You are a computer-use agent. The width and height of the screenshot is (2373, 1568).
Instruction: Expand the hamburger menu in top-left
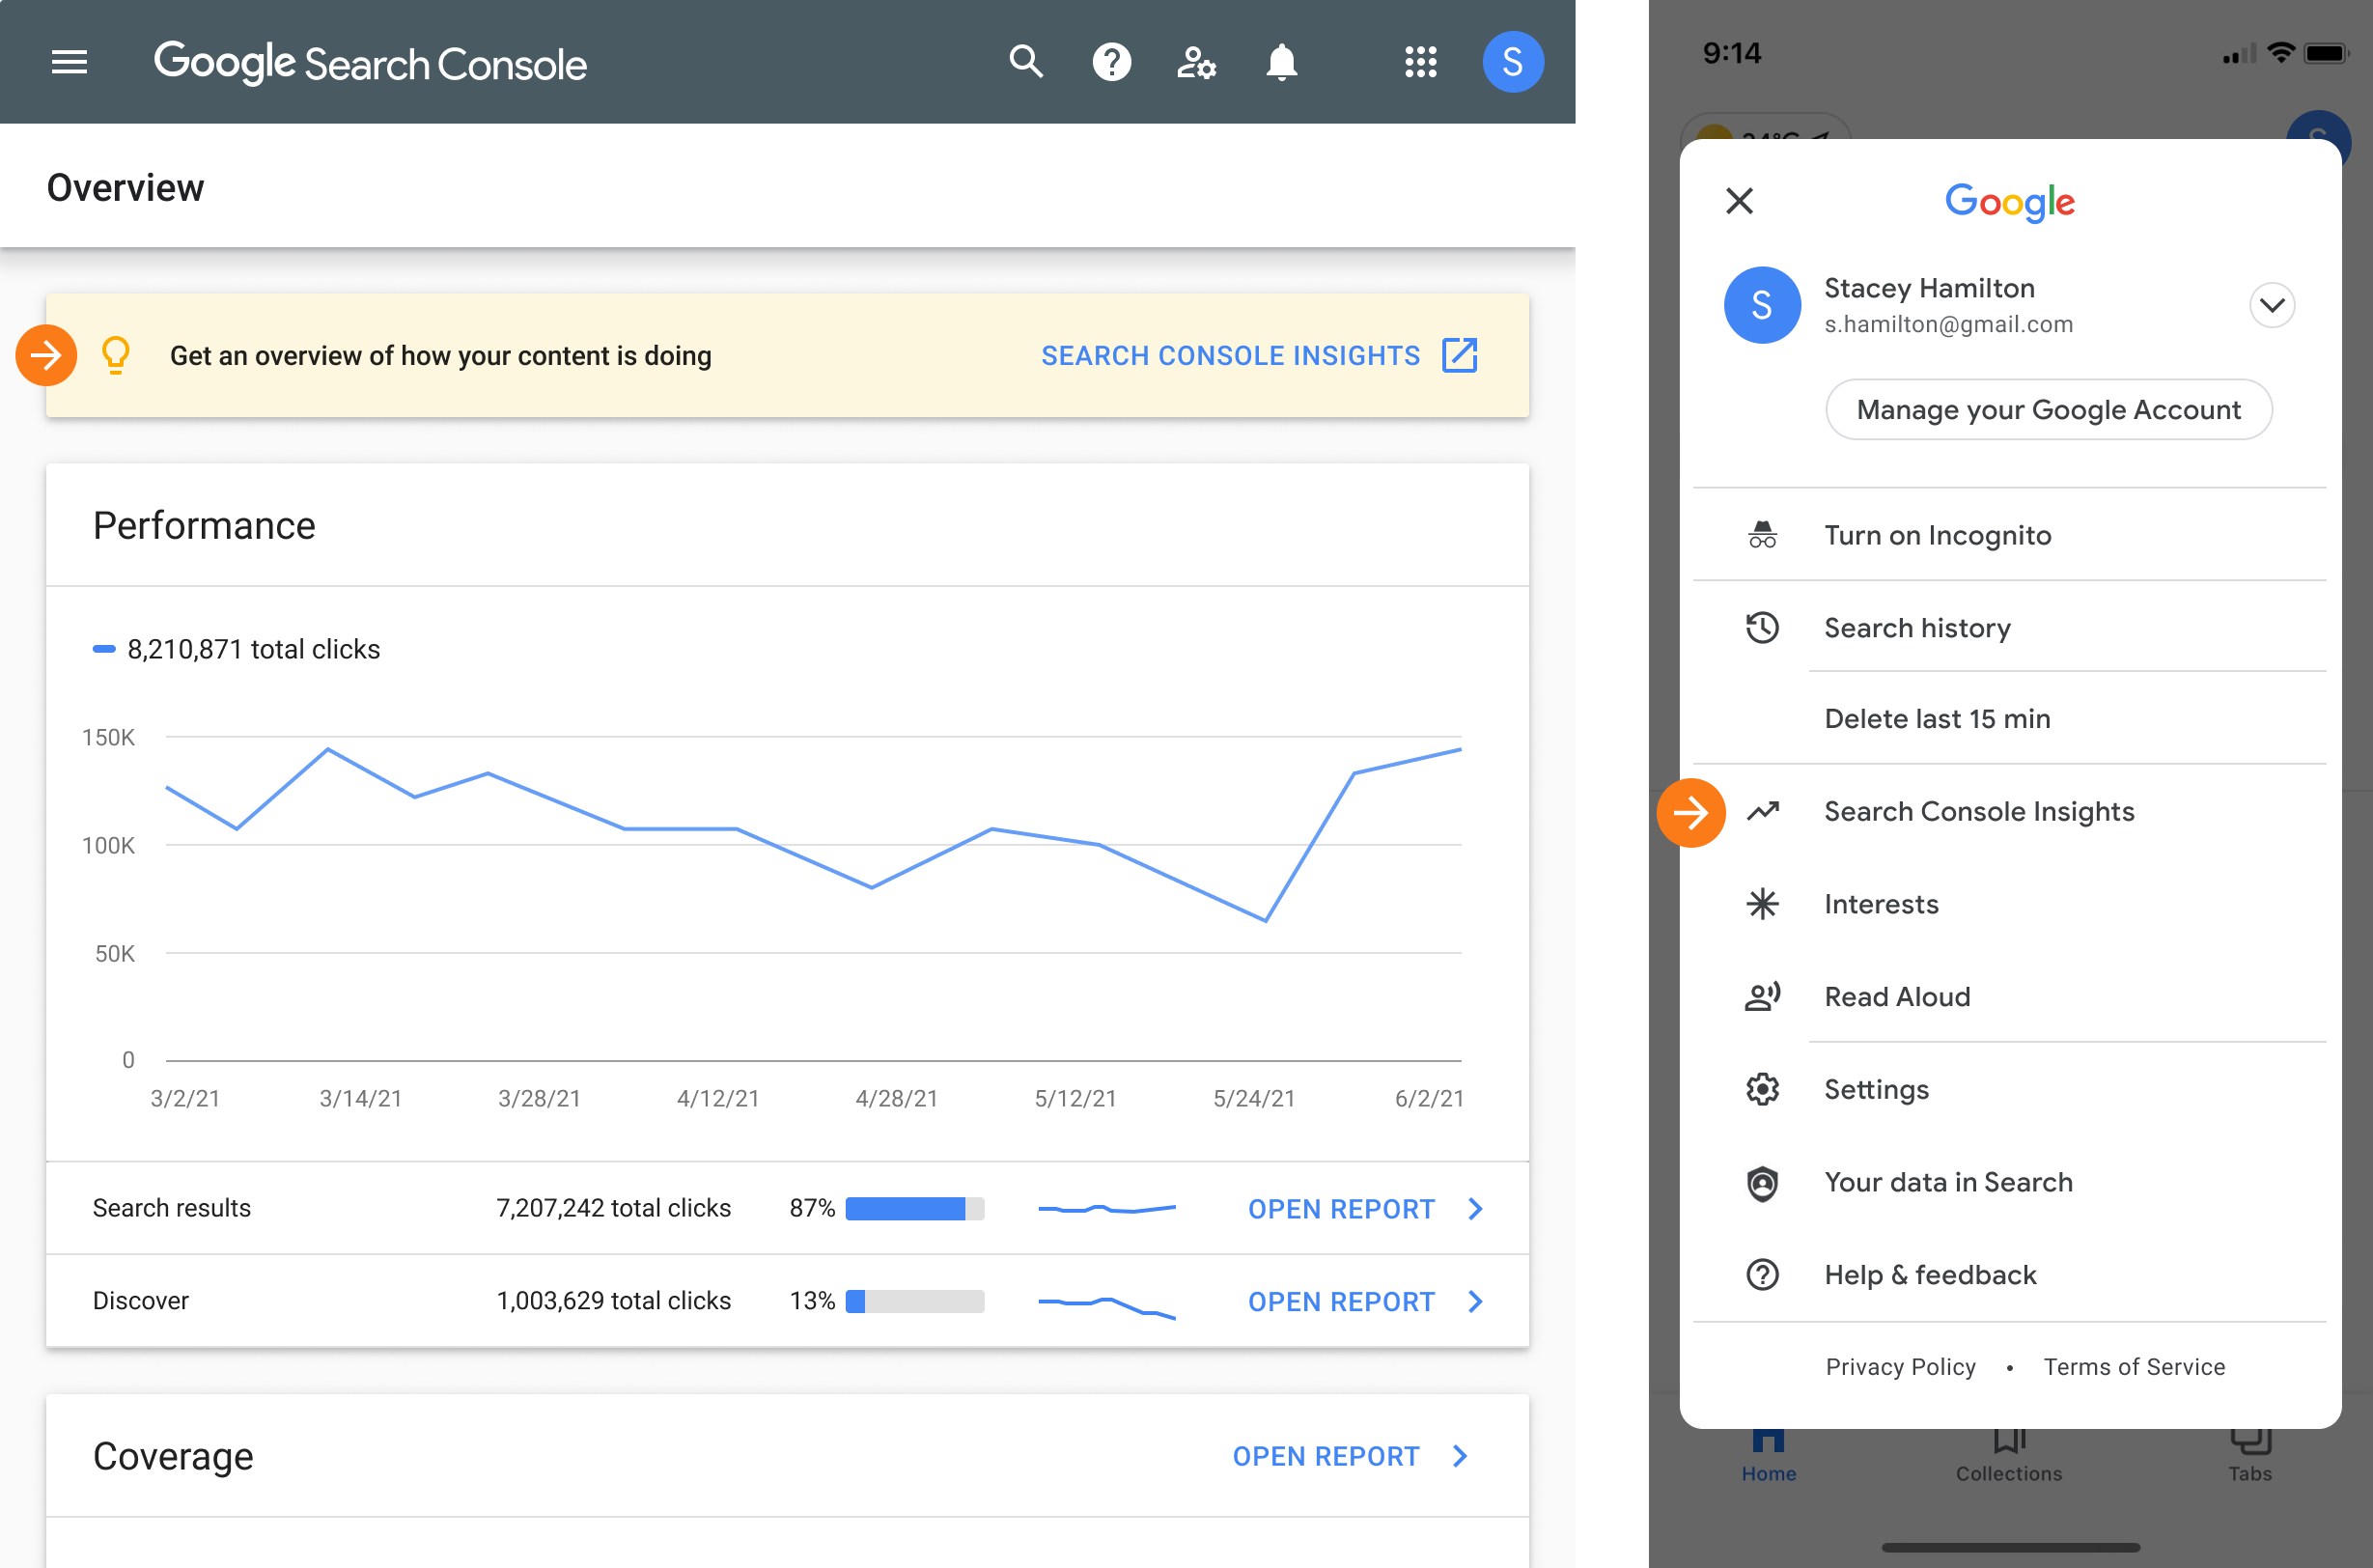[67, 61]
